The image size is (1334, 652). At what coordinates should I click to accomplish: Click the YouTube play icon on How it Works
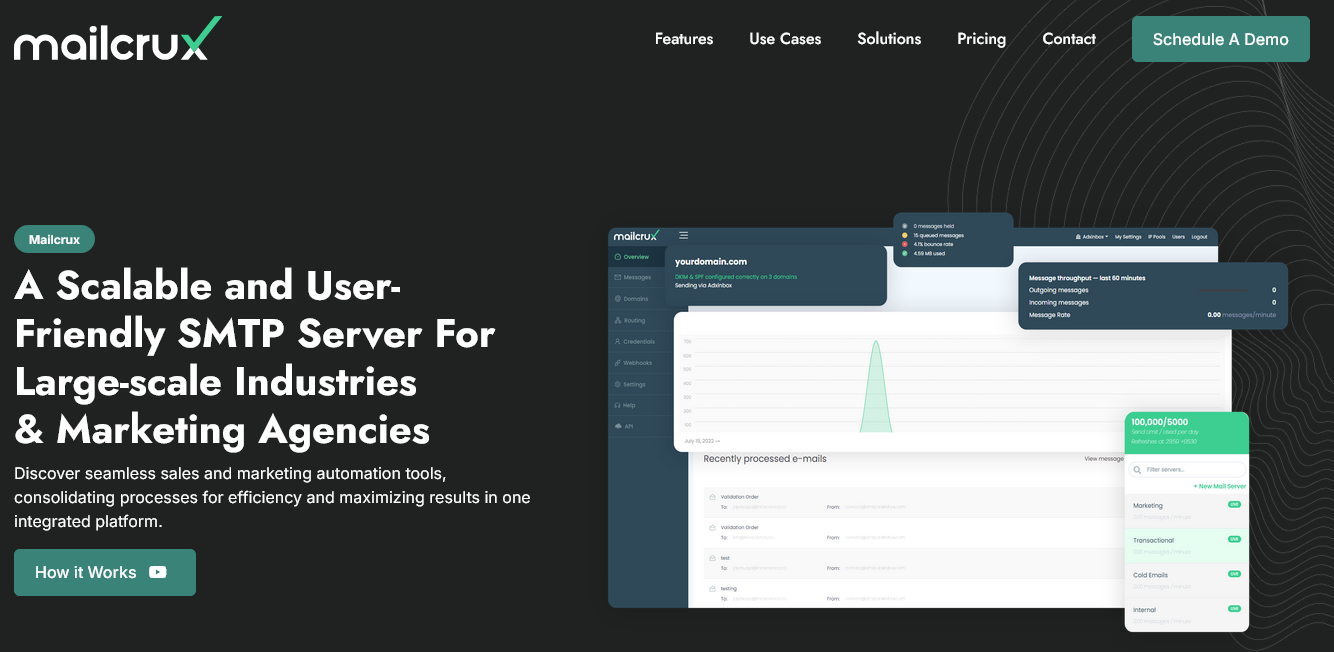(158, 572)
